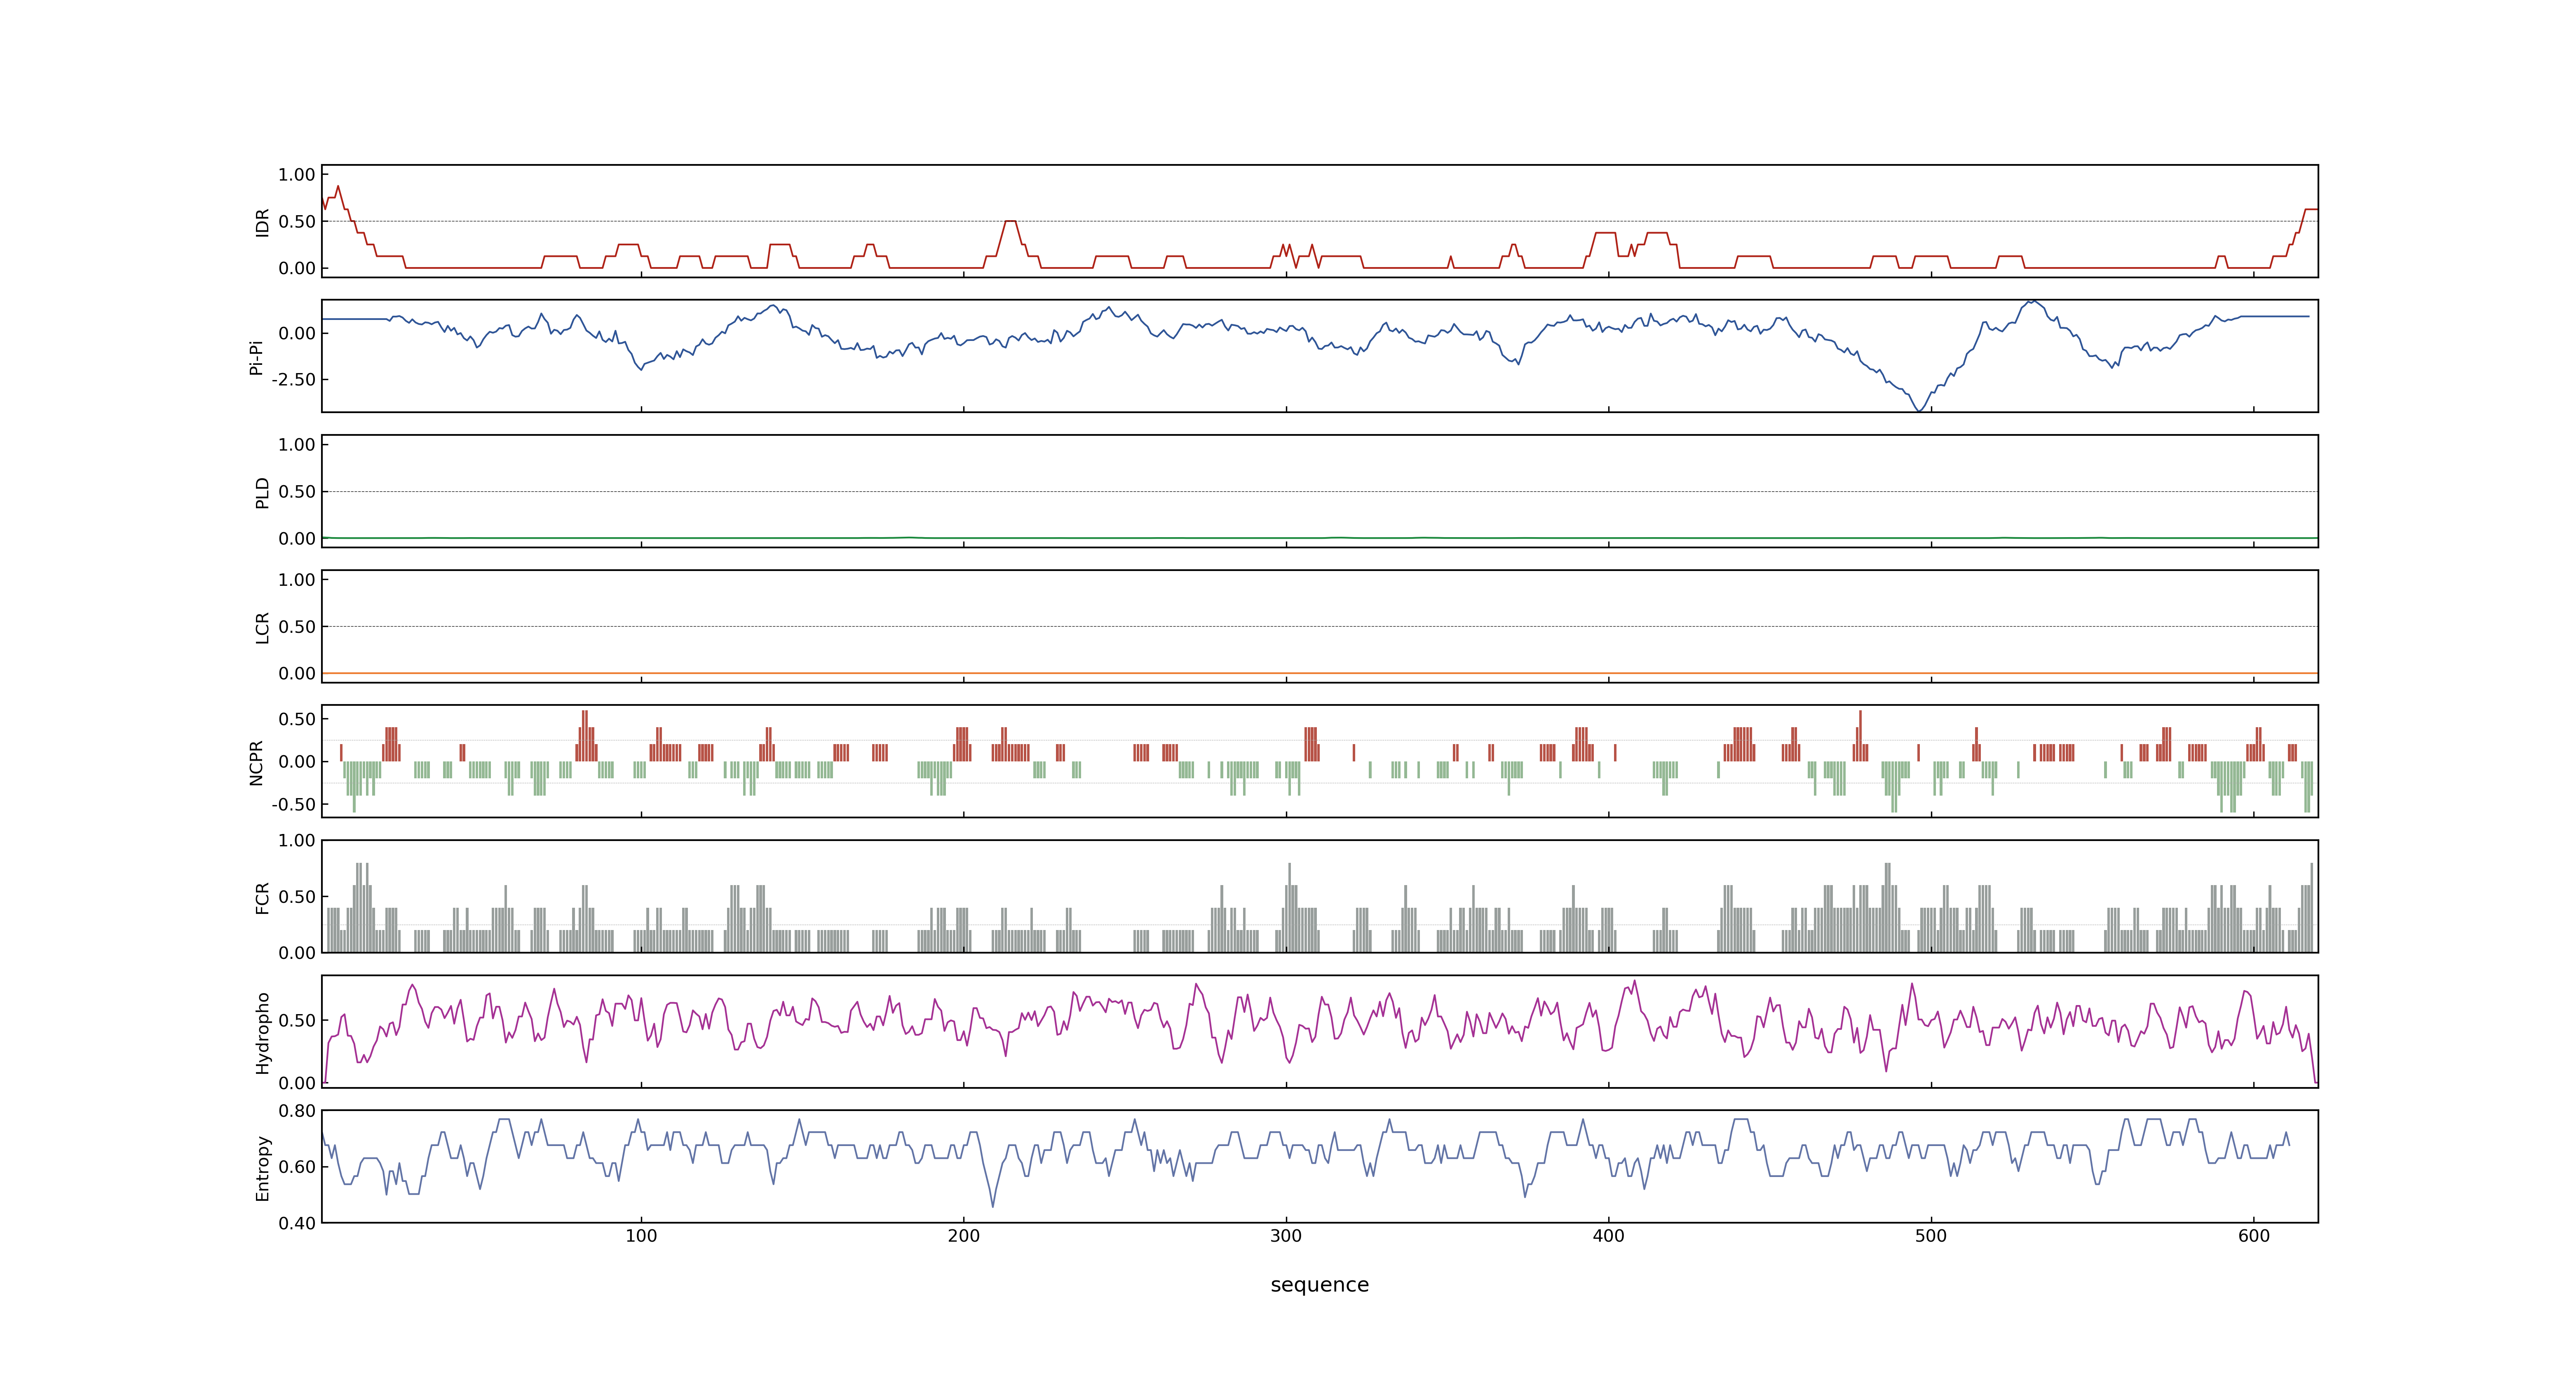
Task: Click the 0.60 tick on Entropy axis
Action: coord(297,1167)
